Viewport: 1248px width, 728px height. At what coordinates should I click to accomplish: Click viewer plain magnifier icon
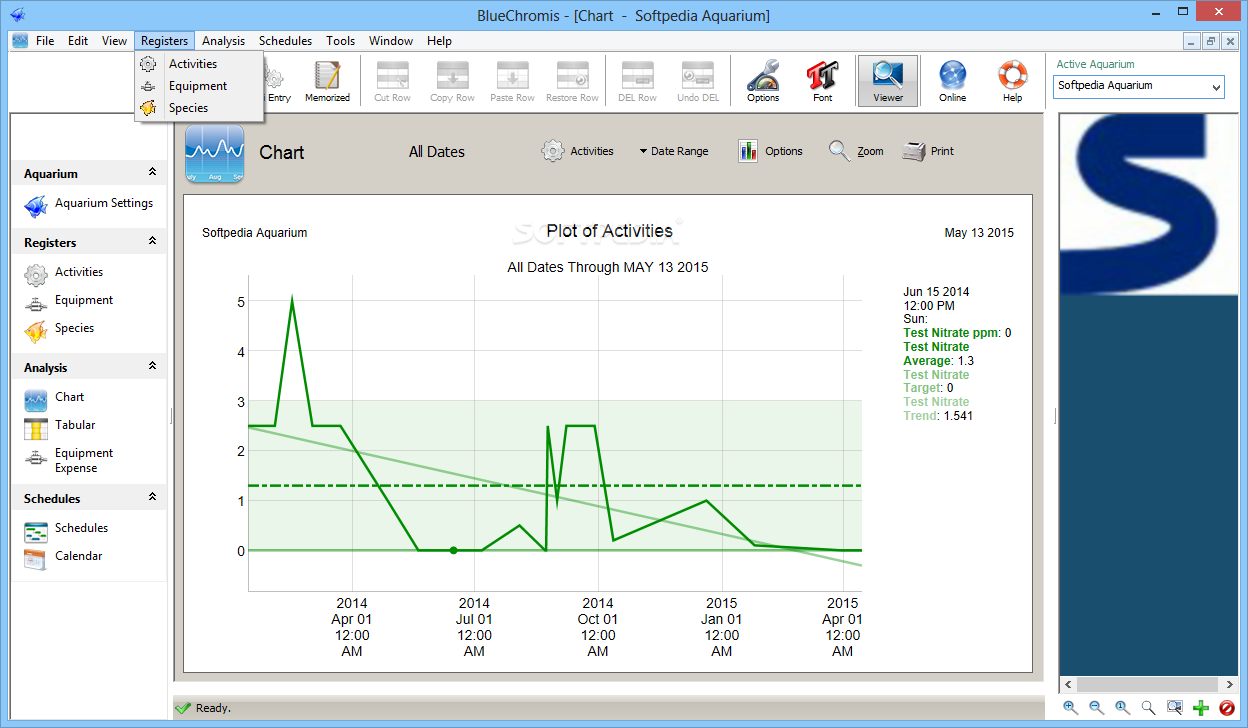click(x=1149, y=707)
